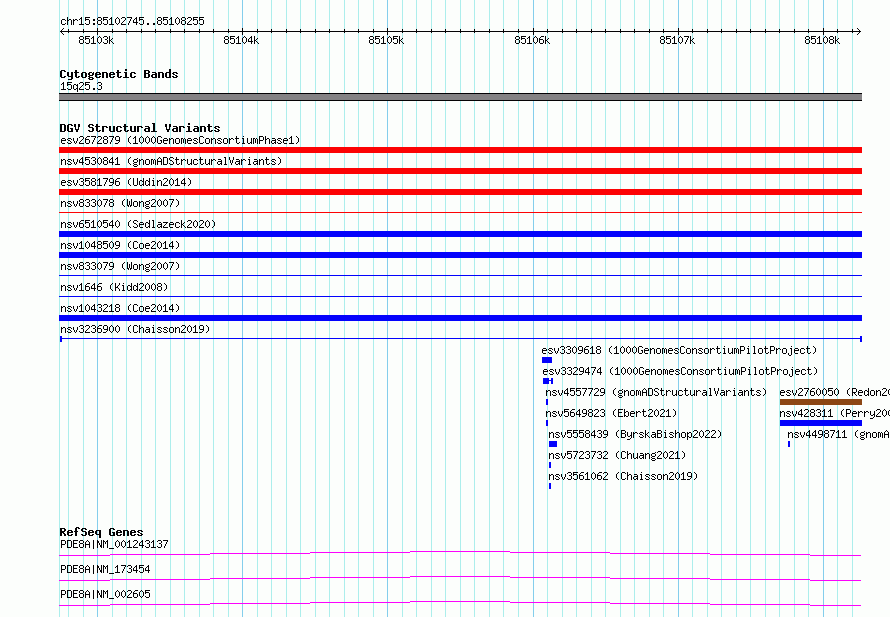890x617 pixels.
Task: Click nsv833079 (Wong2007) label
Action: click(x=120, y=266)
